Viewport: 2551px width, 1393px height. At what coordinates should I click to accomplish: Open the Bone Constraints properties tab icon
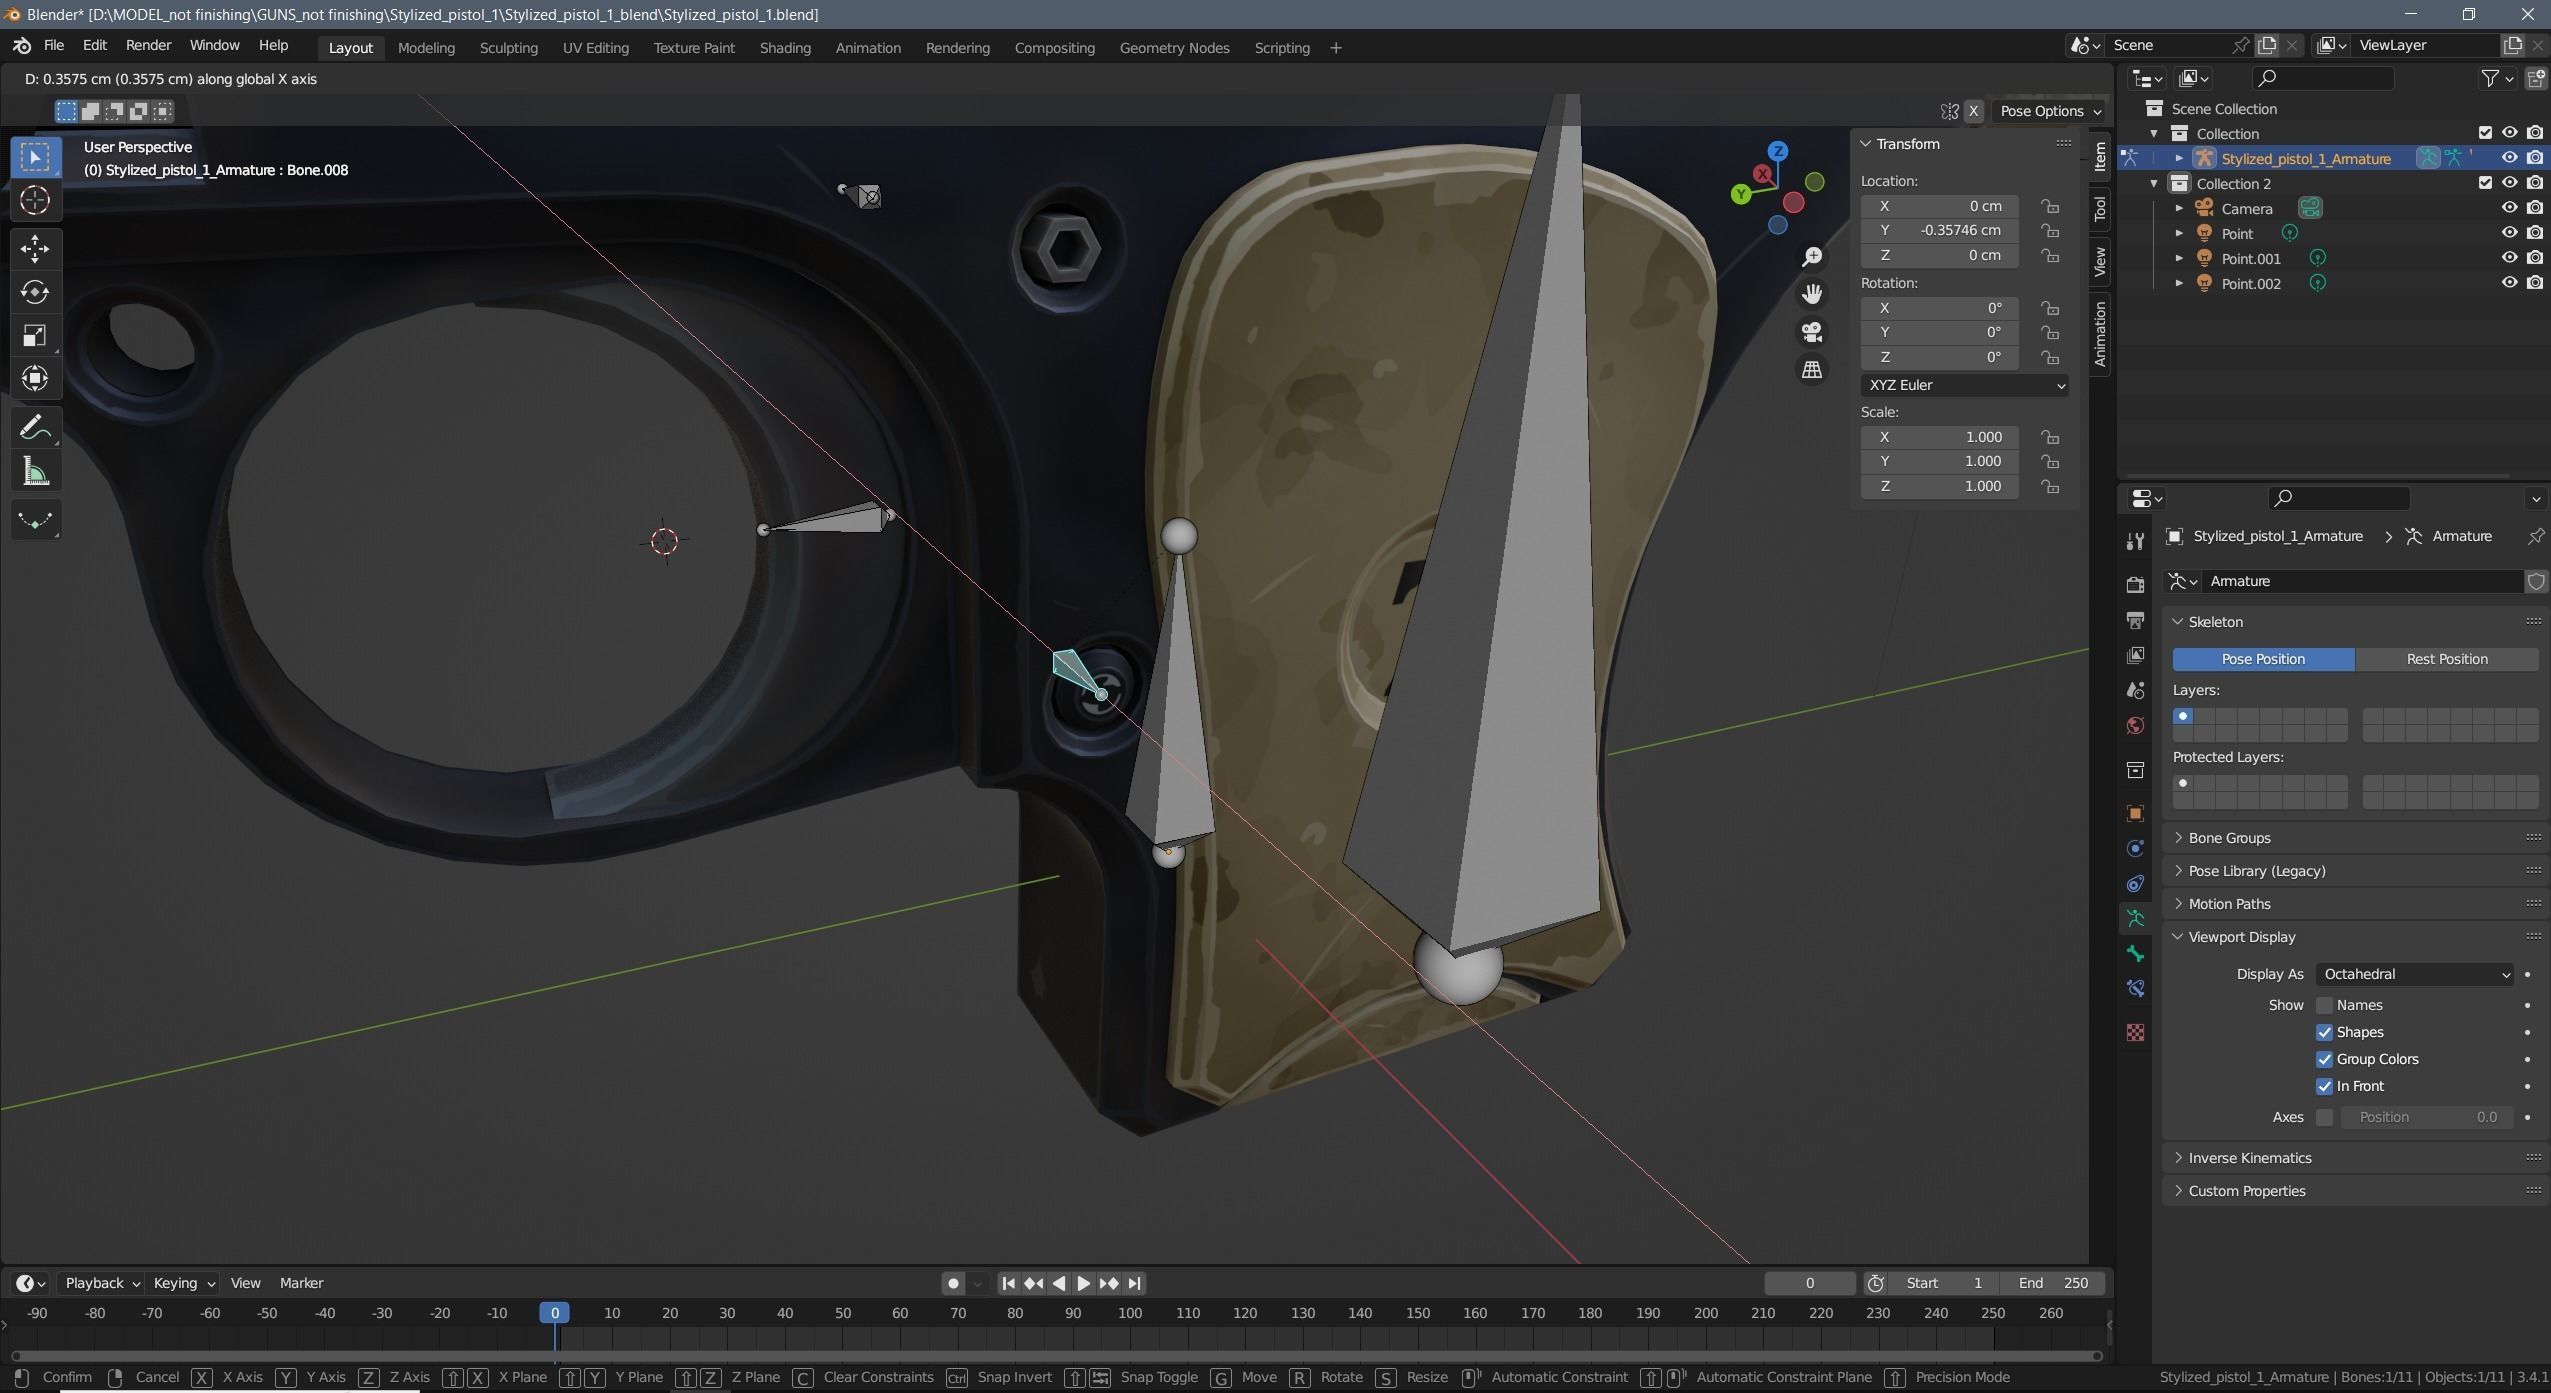[2135, 989]
